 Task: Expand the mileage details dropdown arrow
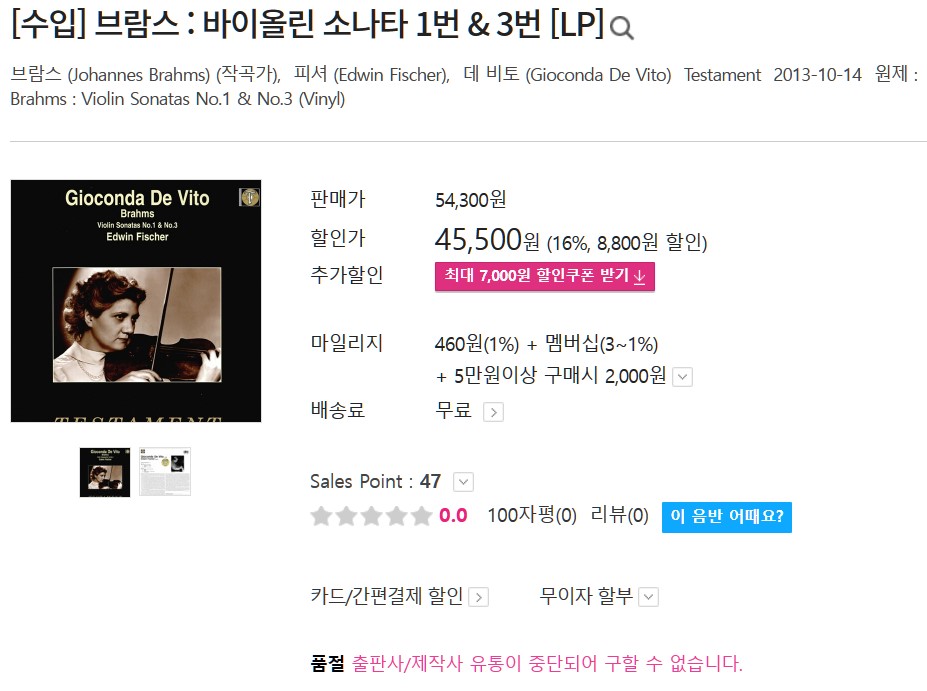point(683,377)
